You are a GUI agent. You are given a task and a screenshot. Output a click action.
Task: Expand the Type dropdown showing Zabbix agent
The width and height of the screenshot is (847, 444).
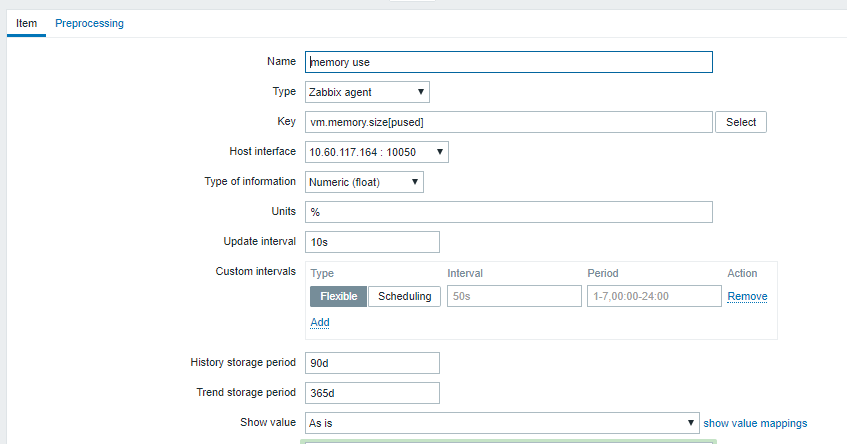pos(367,92)
